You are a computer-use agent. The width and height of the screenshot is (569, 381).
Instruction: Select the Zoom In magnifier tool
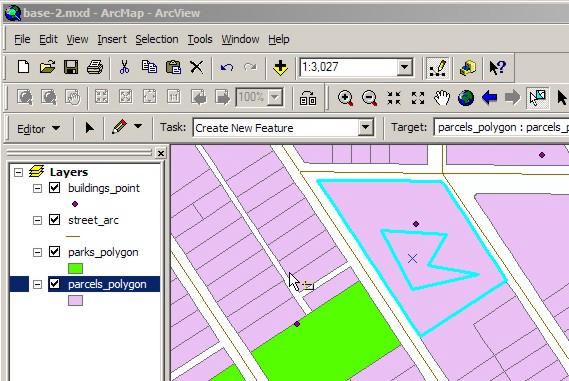[x=345, y=98]
